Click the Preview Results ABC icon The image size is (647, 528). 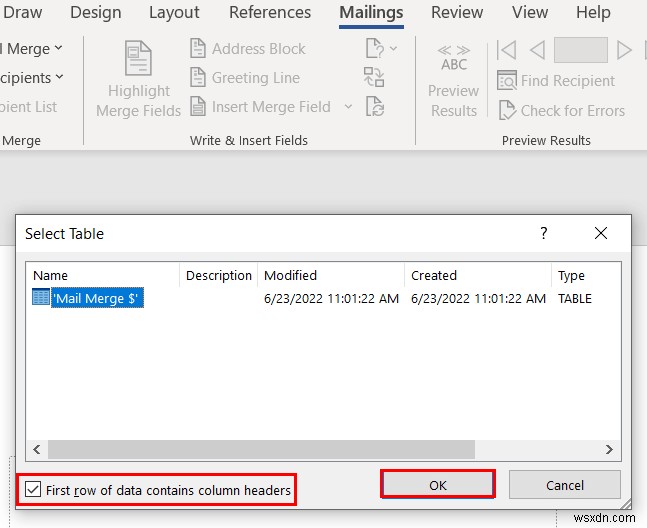(453, 58)
